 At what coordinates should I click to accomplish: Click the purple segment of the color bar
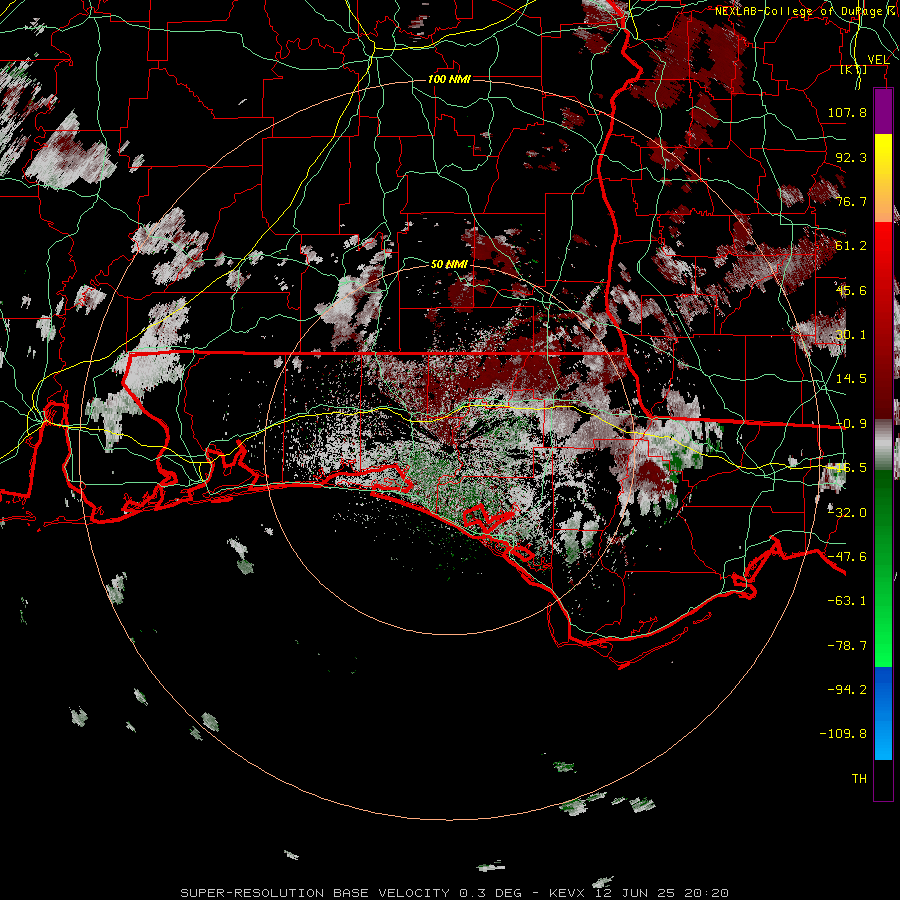tap(883, 111)
